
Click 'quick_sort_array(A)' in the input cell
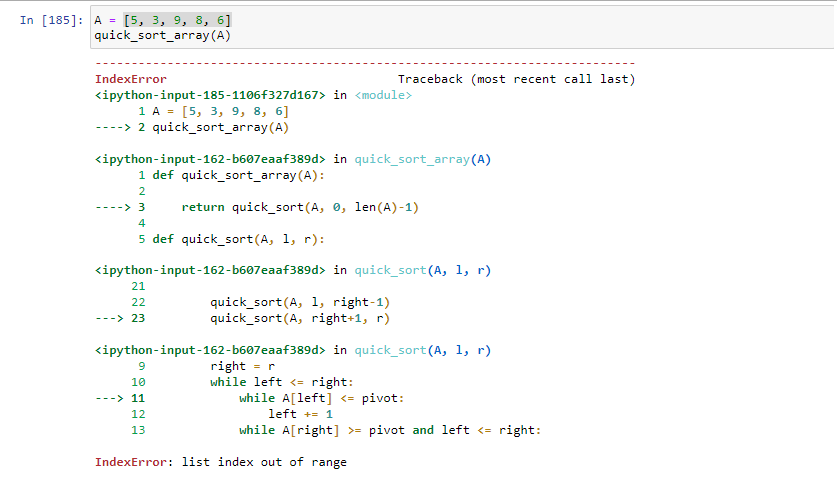[163, 36]
